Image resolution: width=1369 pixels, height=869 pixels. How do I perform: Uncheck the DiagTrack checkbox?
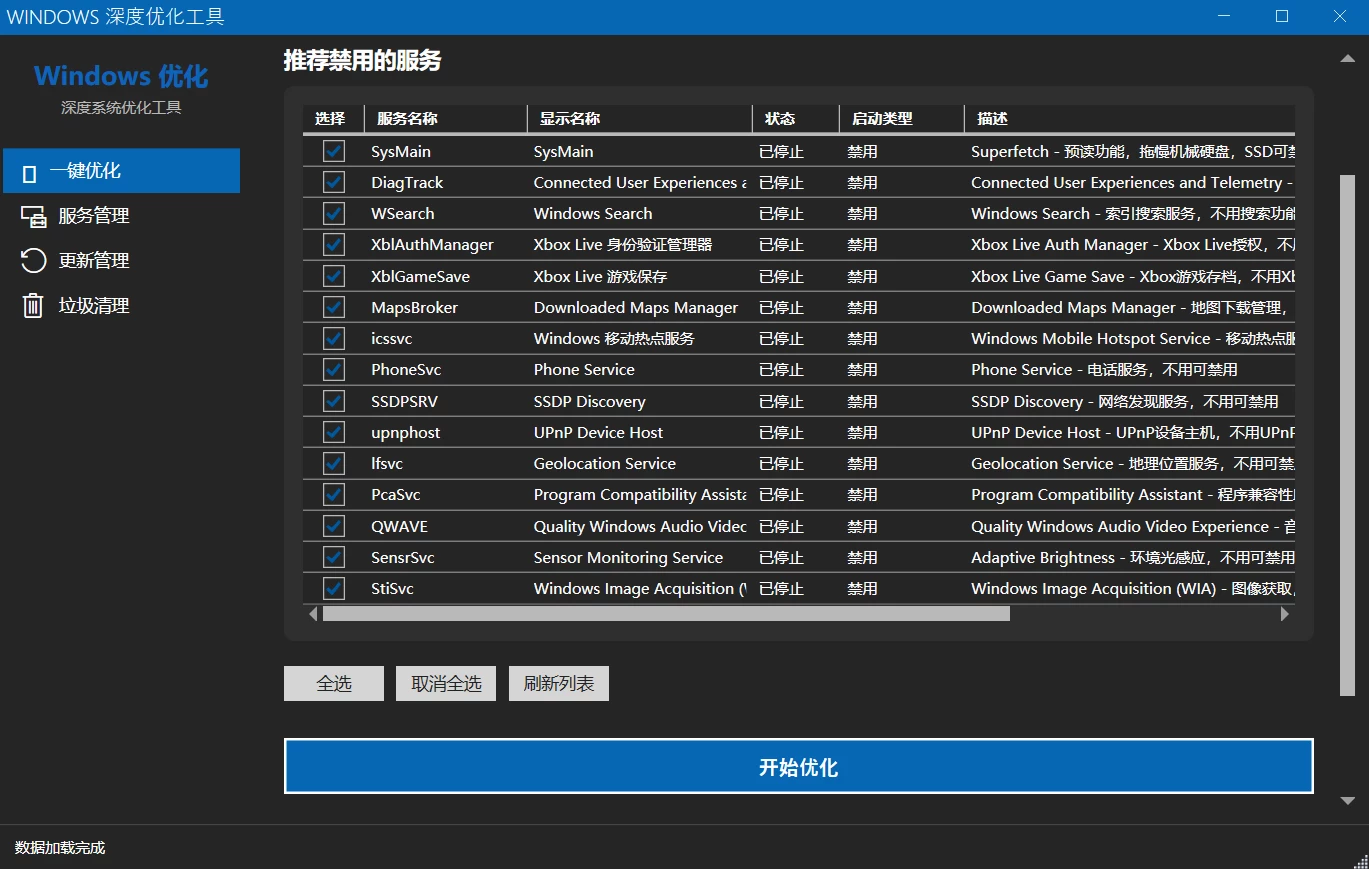(332, 182)
